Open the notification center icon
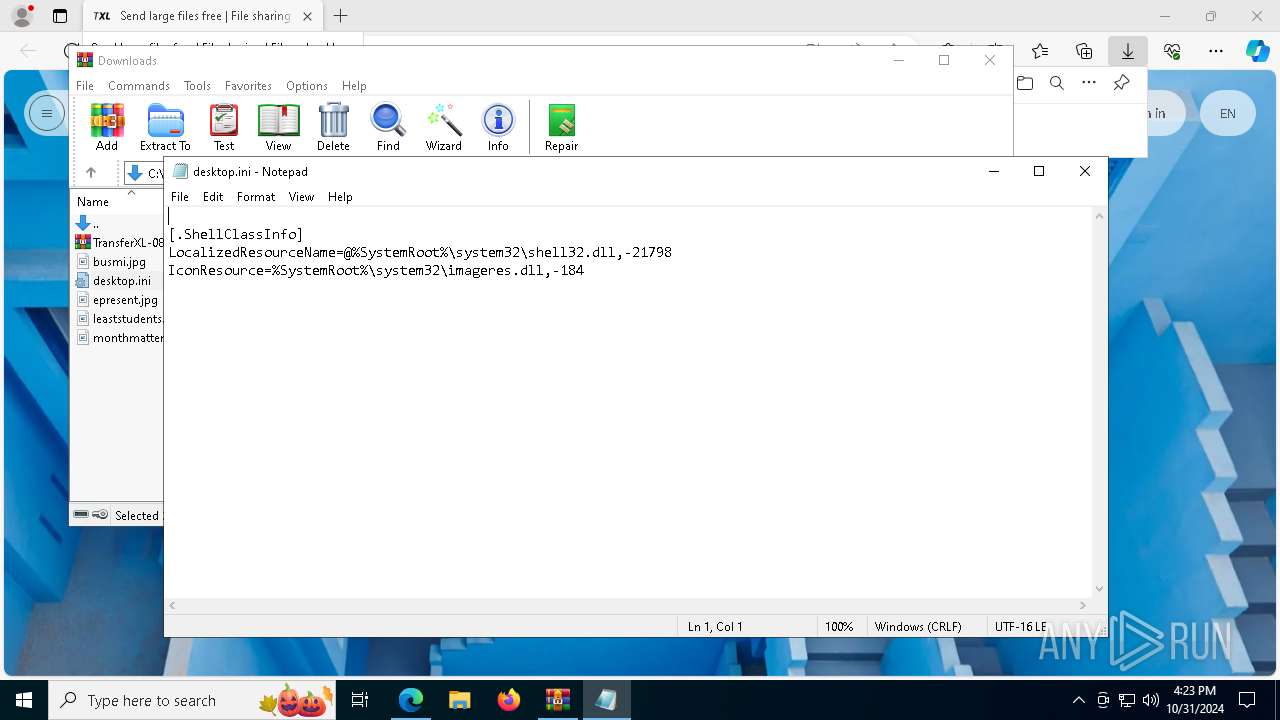This screenshot has width=1280, height=720. click(1247, 700)
